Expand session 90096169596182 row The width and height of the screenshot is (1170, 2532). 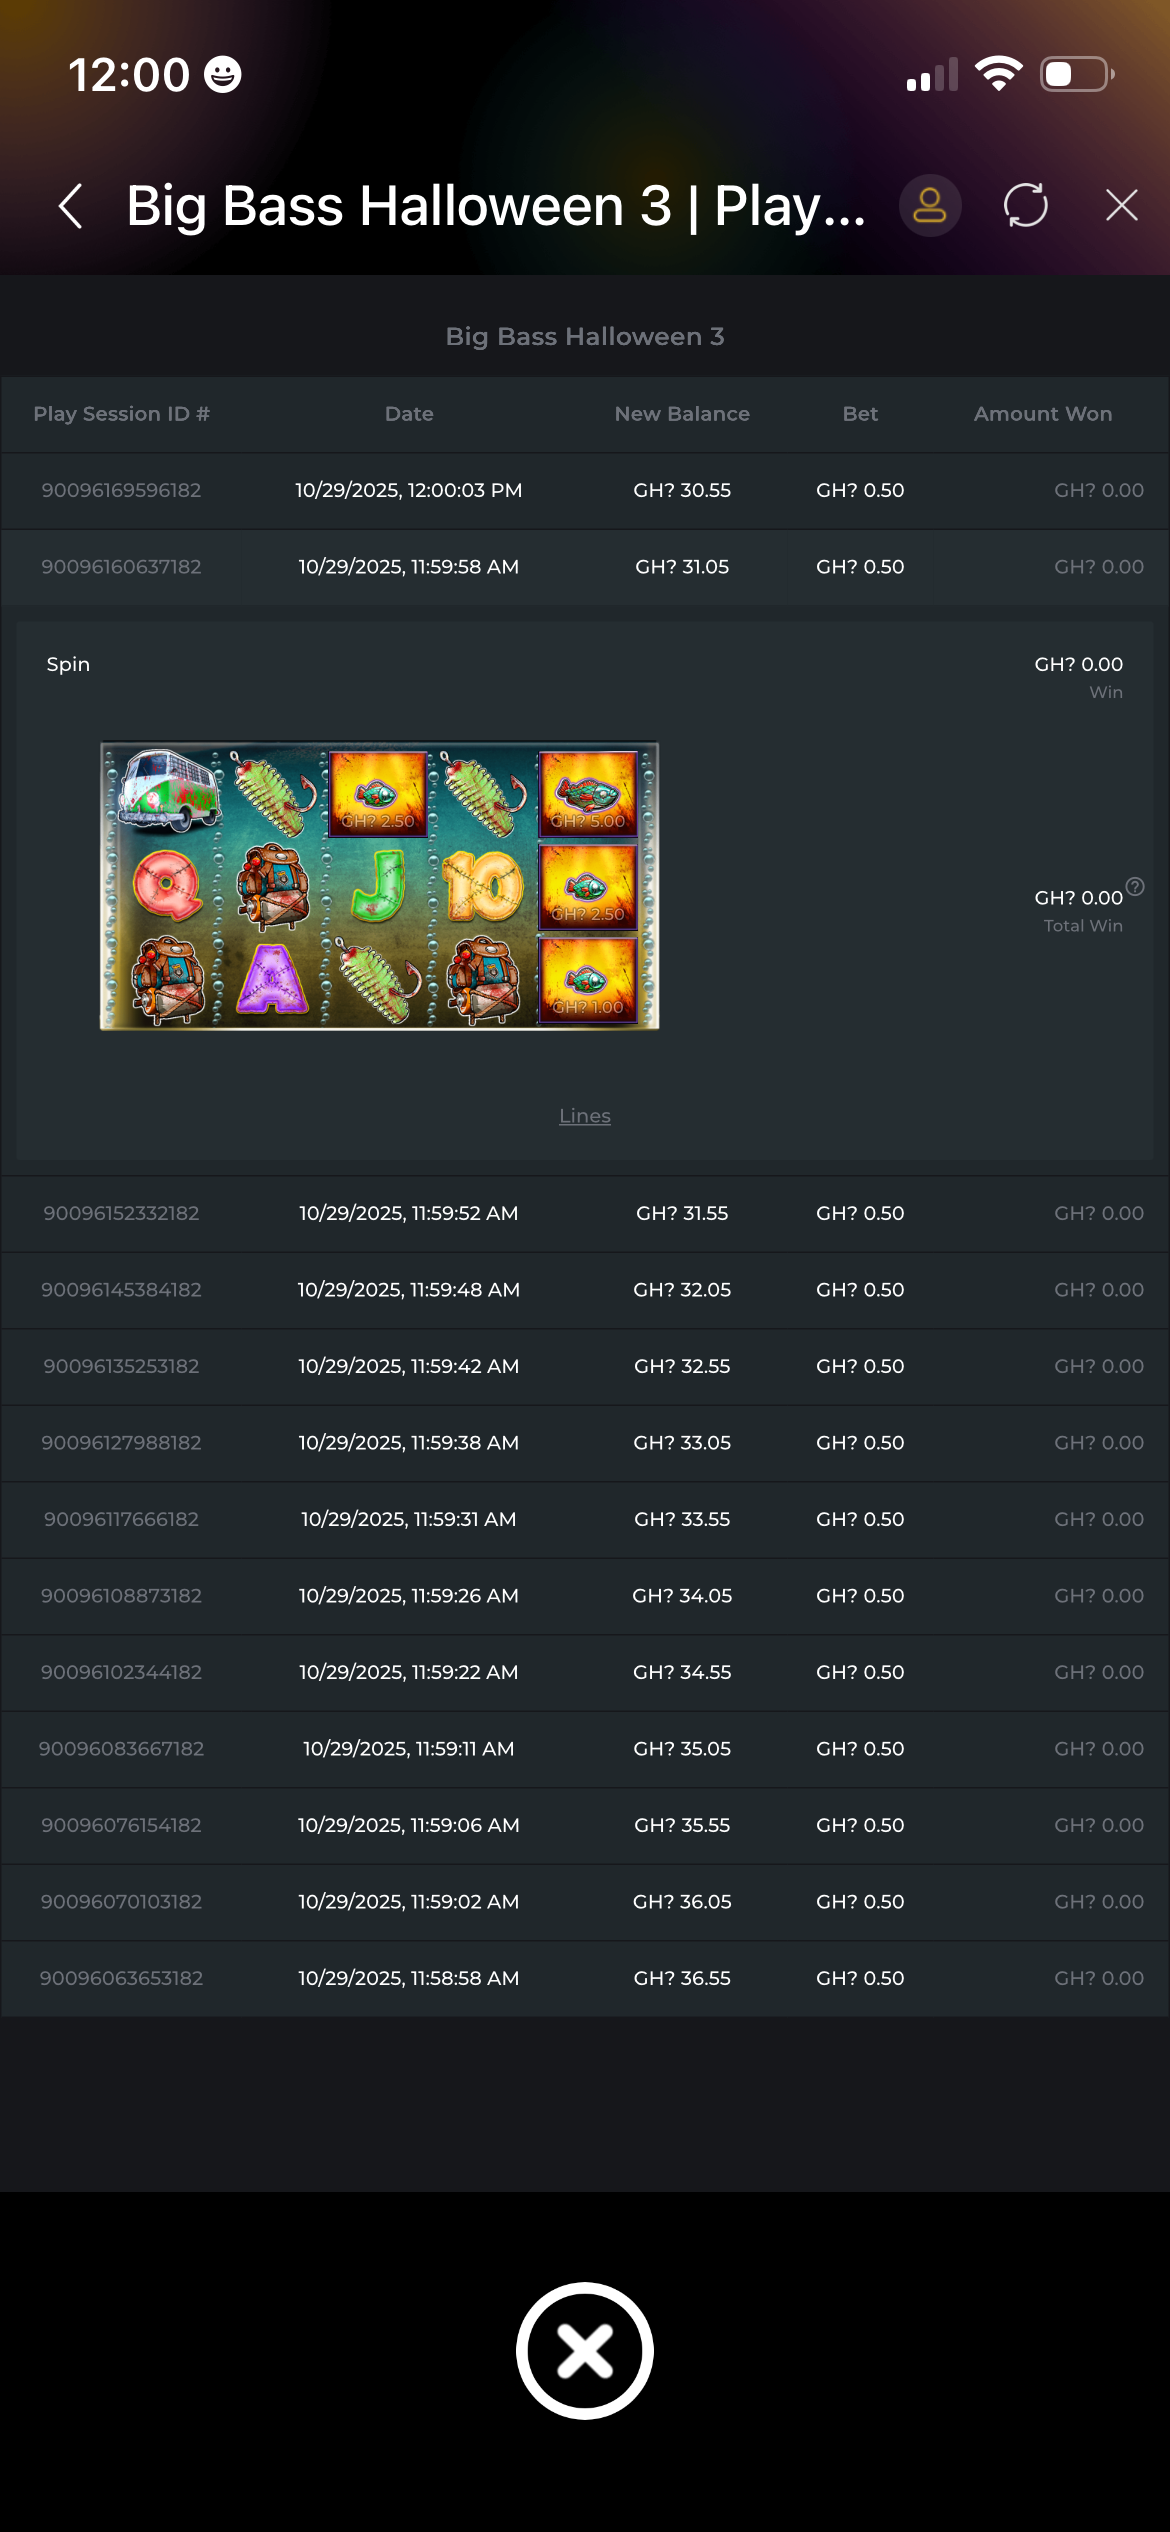pyautogui.click(x=584, y=491)
